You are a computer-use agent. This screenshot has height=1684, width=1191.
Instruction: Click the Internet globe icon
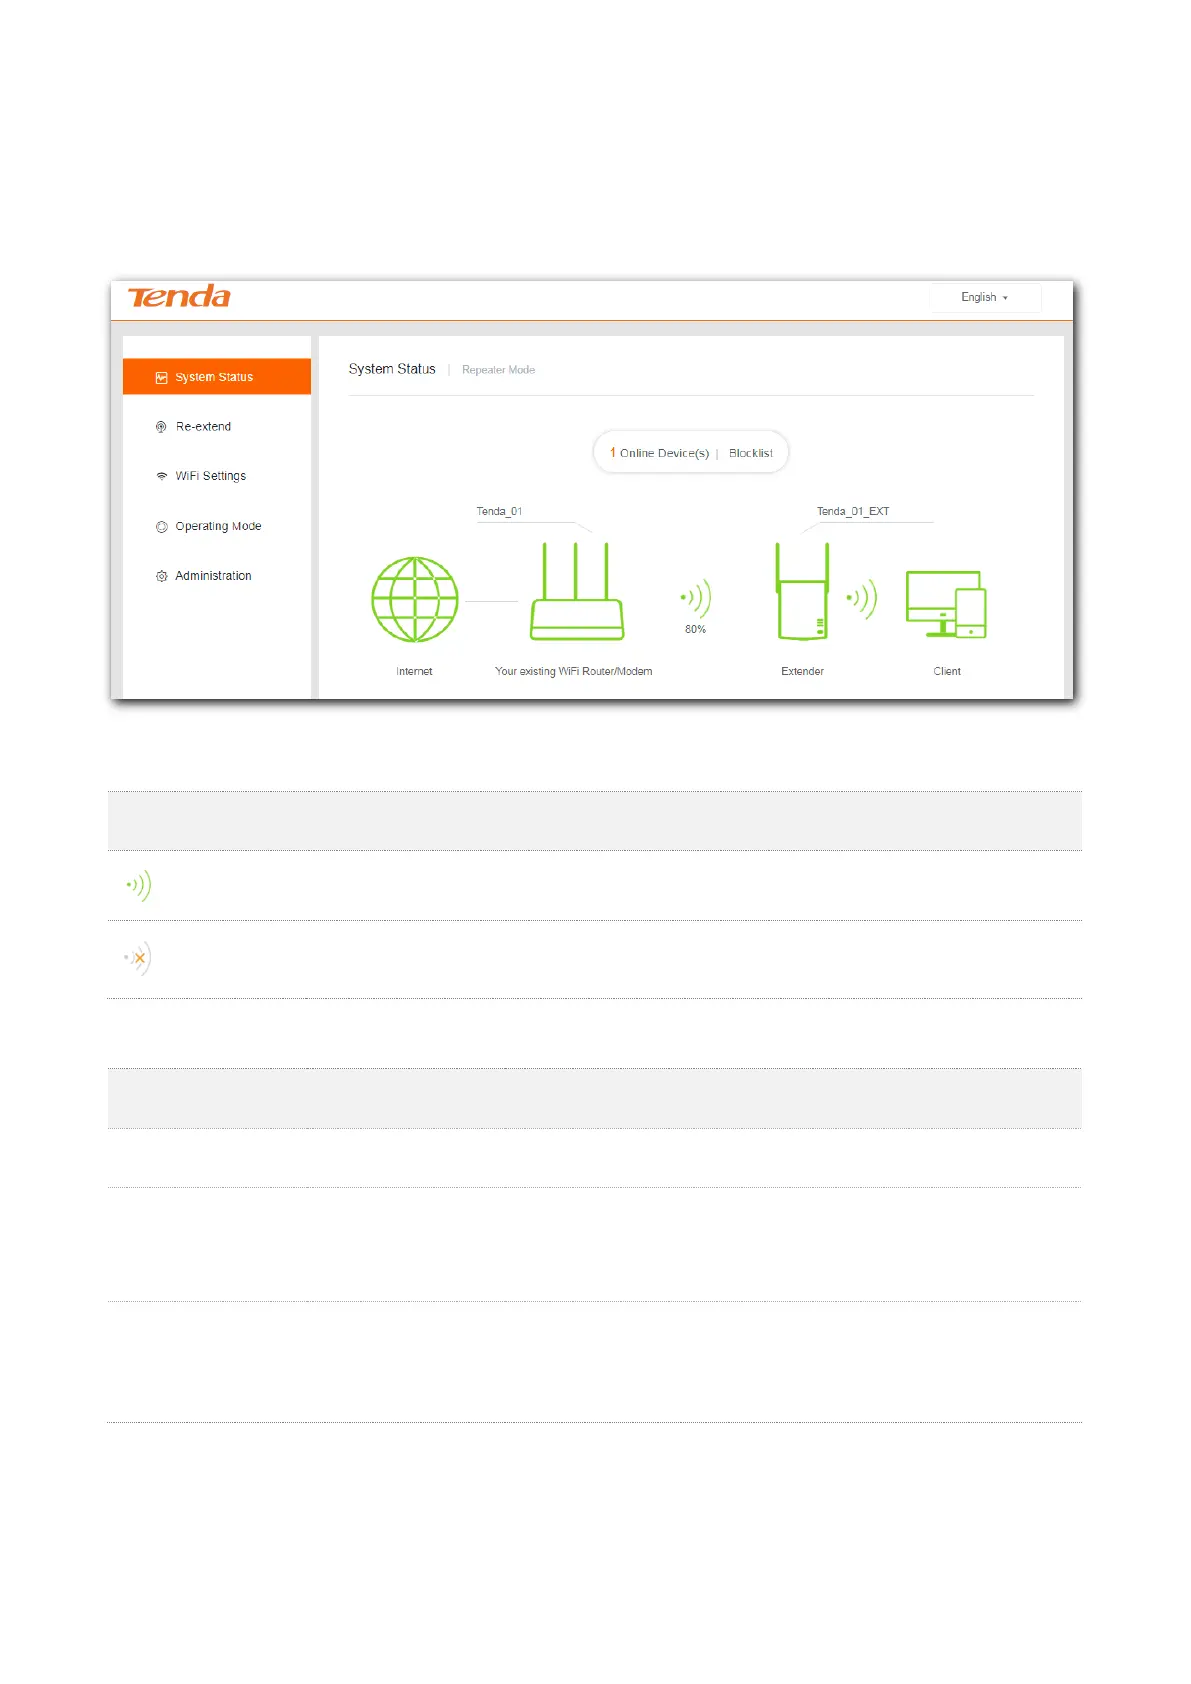[415, 600]
